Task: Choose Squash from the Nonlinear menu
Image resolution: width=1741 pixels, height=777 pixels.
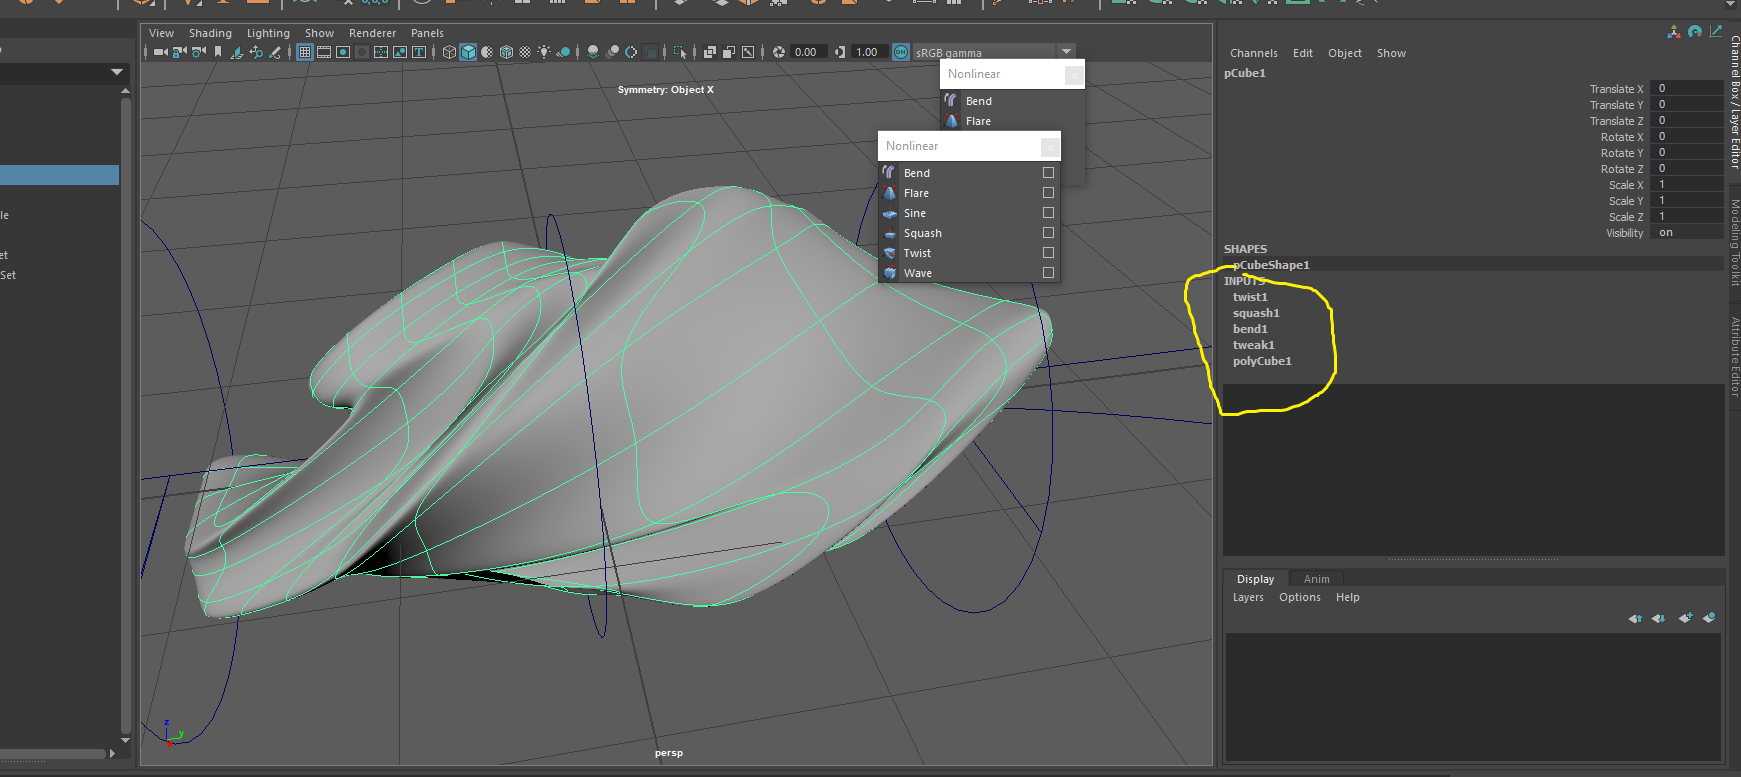Action: pyautogui.click(x=922, y=233)
